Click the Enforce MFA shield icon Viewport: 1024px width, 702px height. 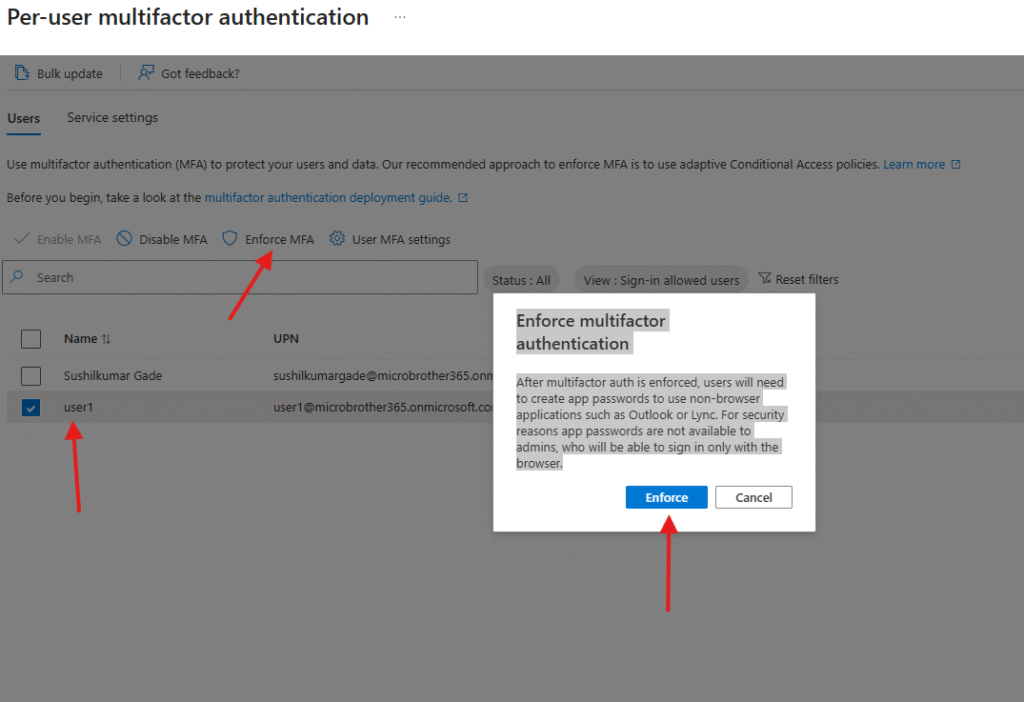(230, 239)
